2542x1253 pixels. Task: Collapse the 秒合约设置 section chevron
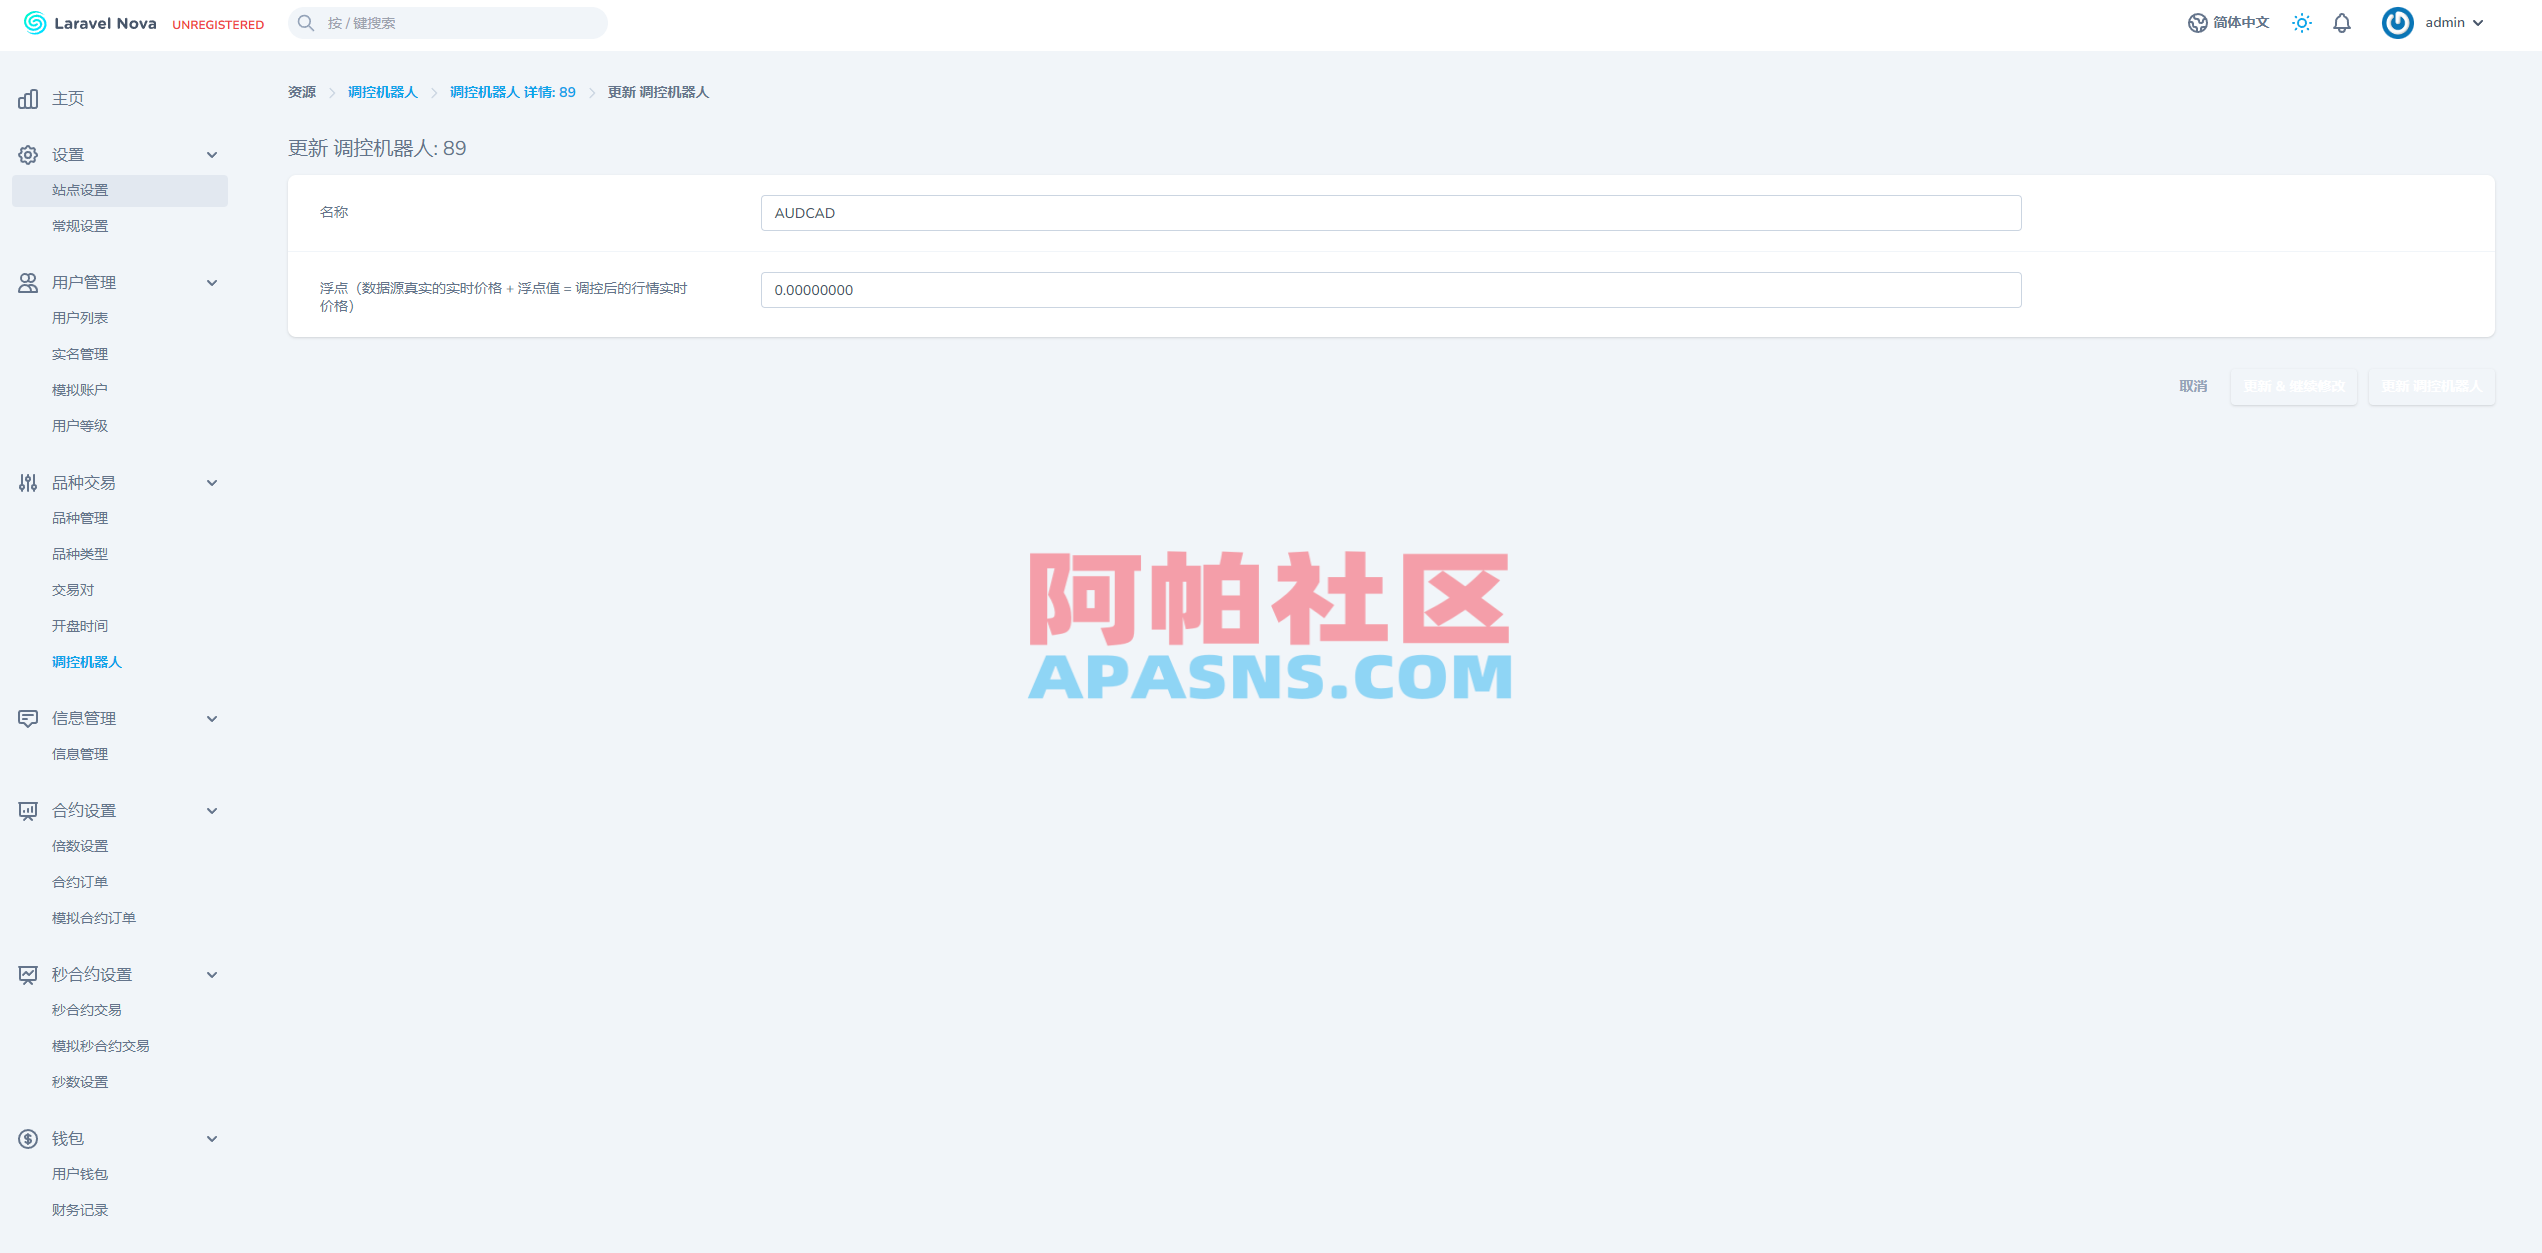pyautogui.click(x=212, y=974)
